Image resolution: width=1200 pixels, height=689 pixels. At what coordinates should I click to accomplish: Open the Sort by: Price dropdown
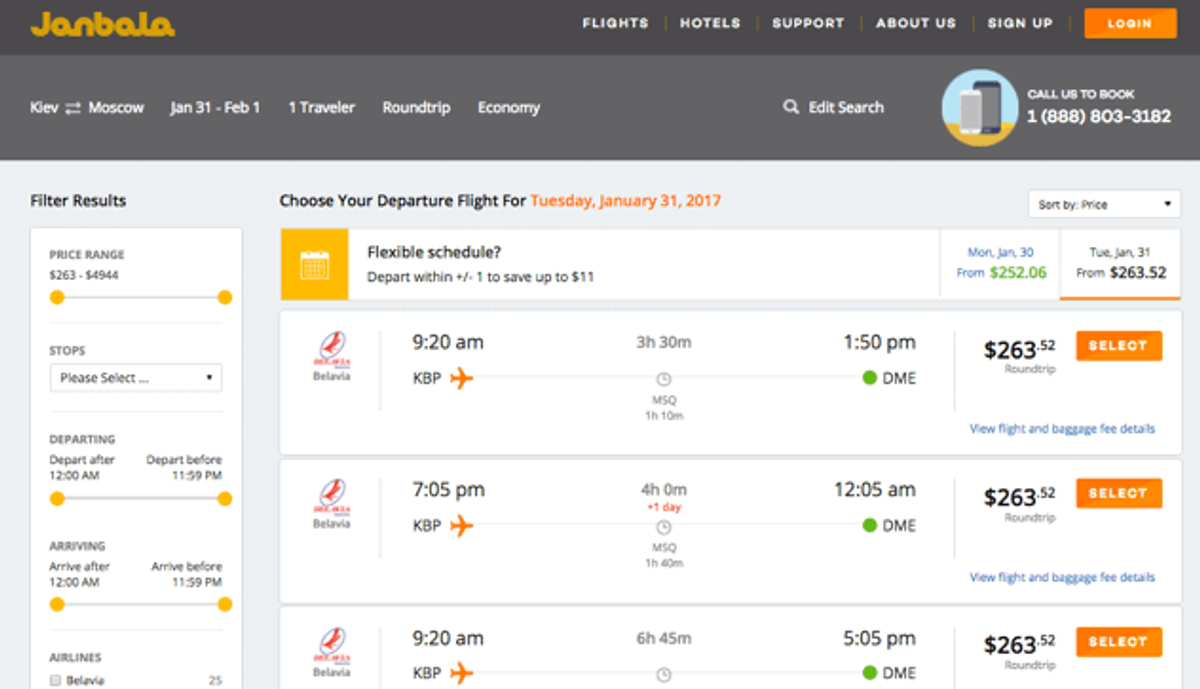[x=1104, y=204]
